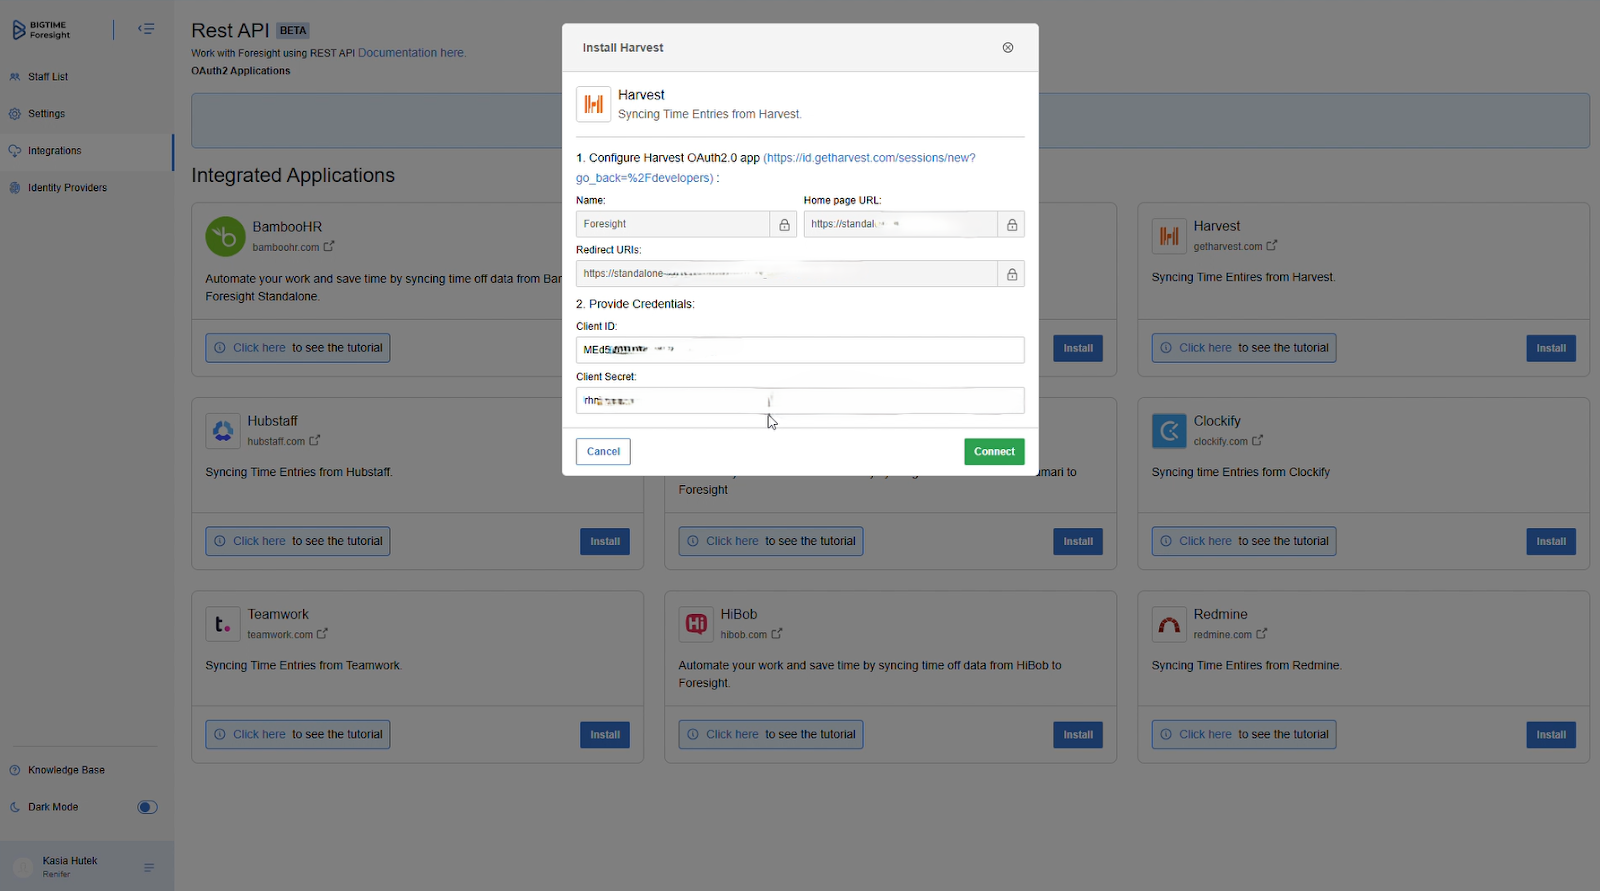Click lock icon beside Home page URL
The image size is (1600, 891).
[x=1012, y=225]
